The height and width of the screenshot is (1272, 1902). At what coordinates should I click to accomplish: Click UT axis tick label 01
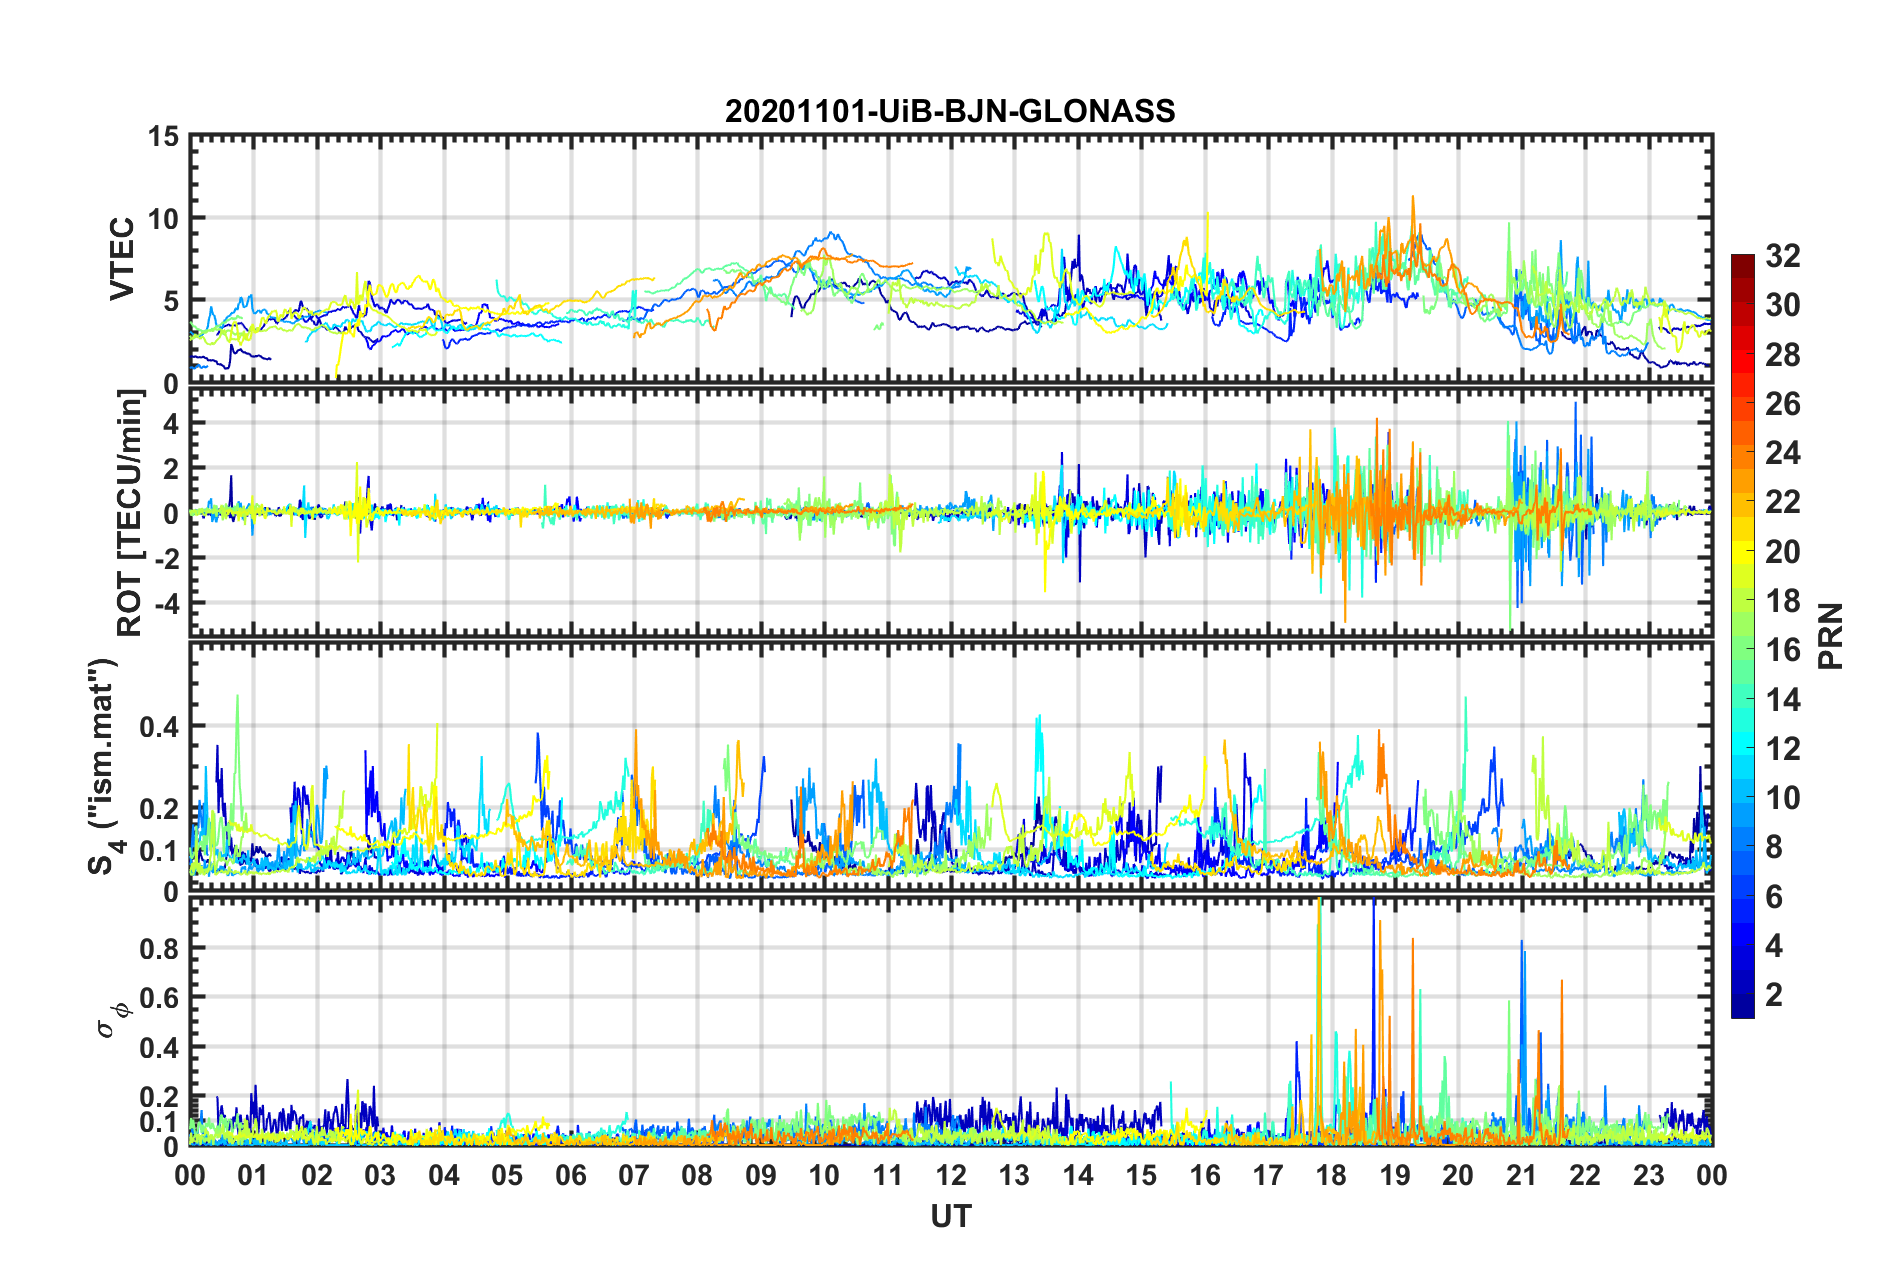(x=253, y=1175)
